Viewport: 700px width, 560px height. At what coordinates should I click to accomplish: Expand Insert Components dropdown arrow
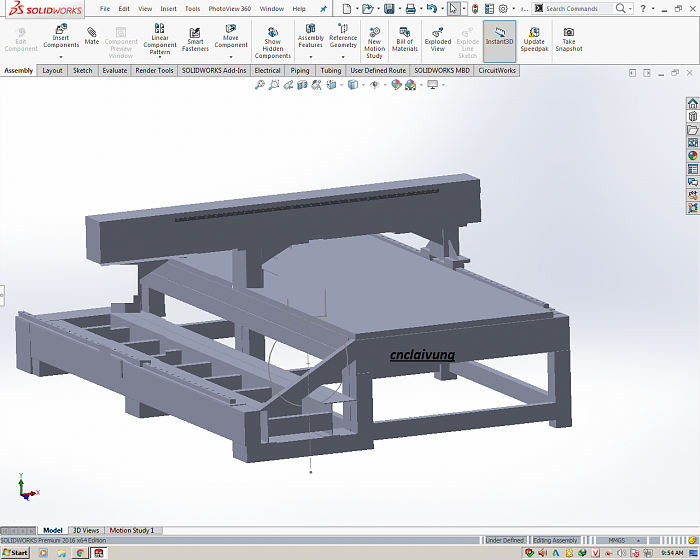pos(61,57)
